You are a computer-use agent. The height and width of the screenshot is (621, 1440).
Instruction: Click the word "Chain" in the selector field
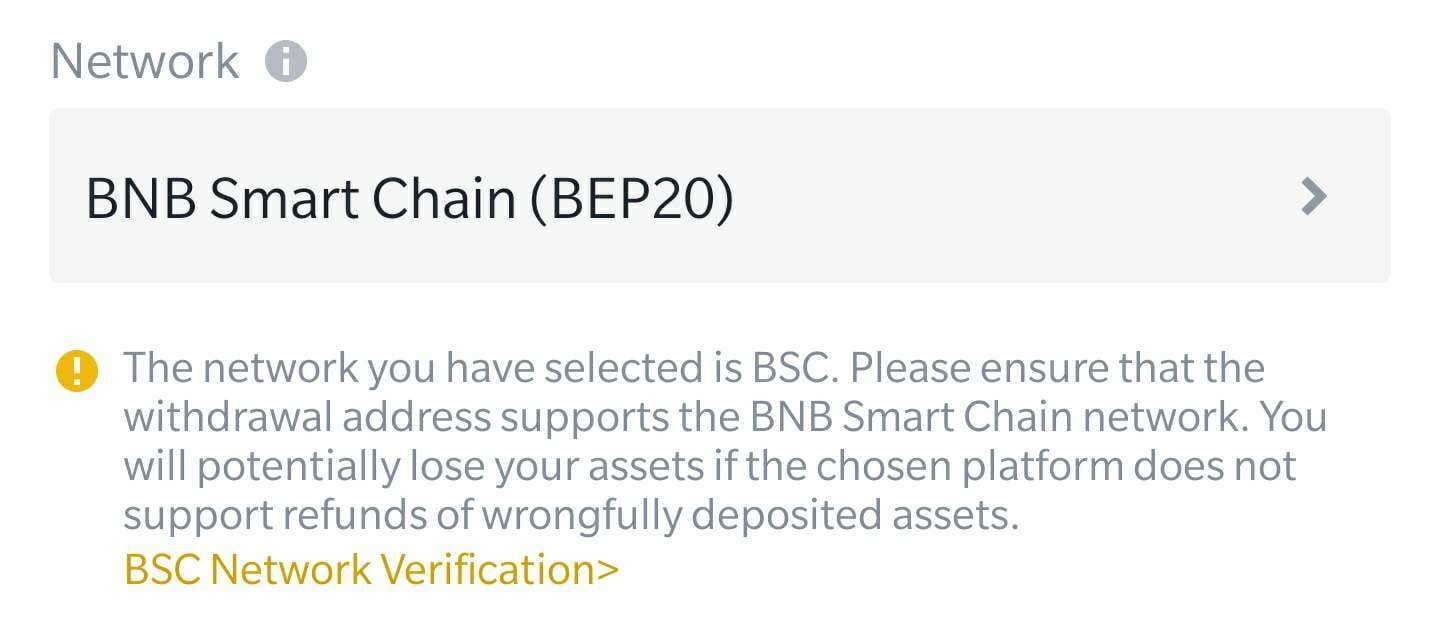pyautogui.click(x=444, y=198)
